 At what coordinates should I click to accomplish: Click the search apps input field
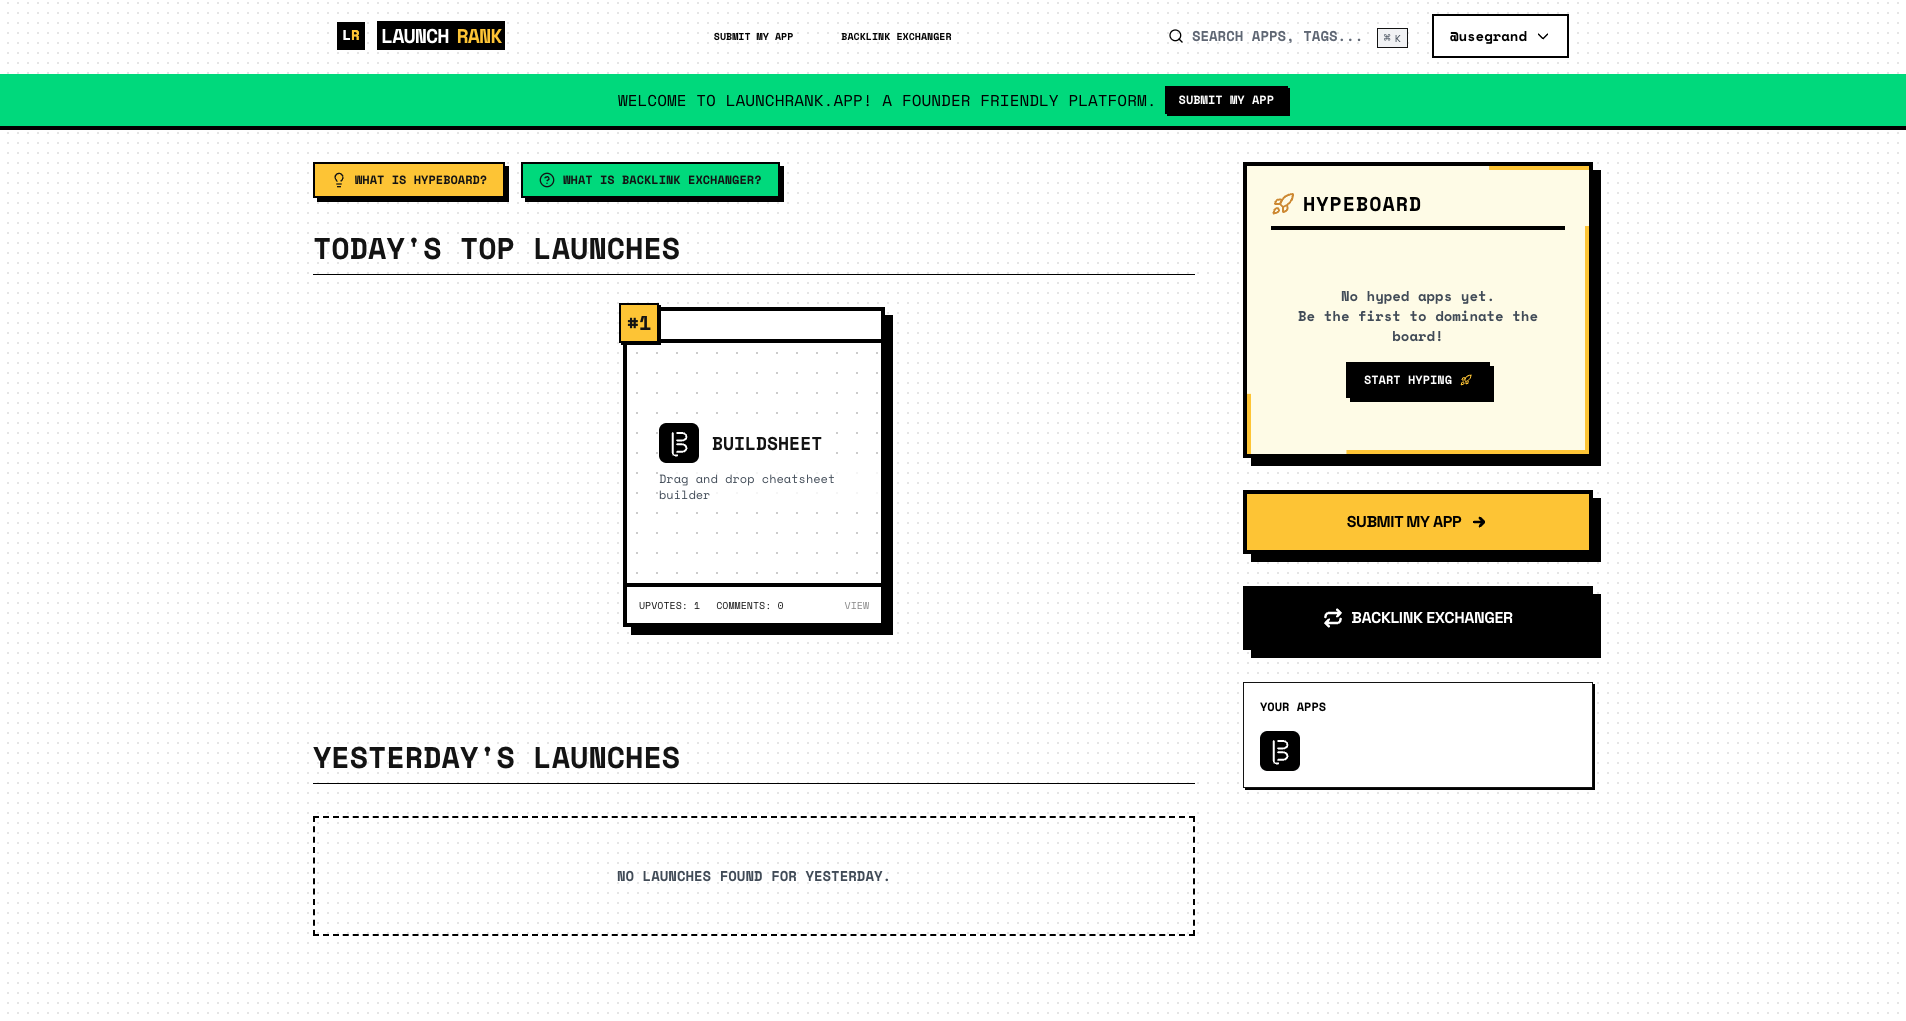[x=1270, y=36]
